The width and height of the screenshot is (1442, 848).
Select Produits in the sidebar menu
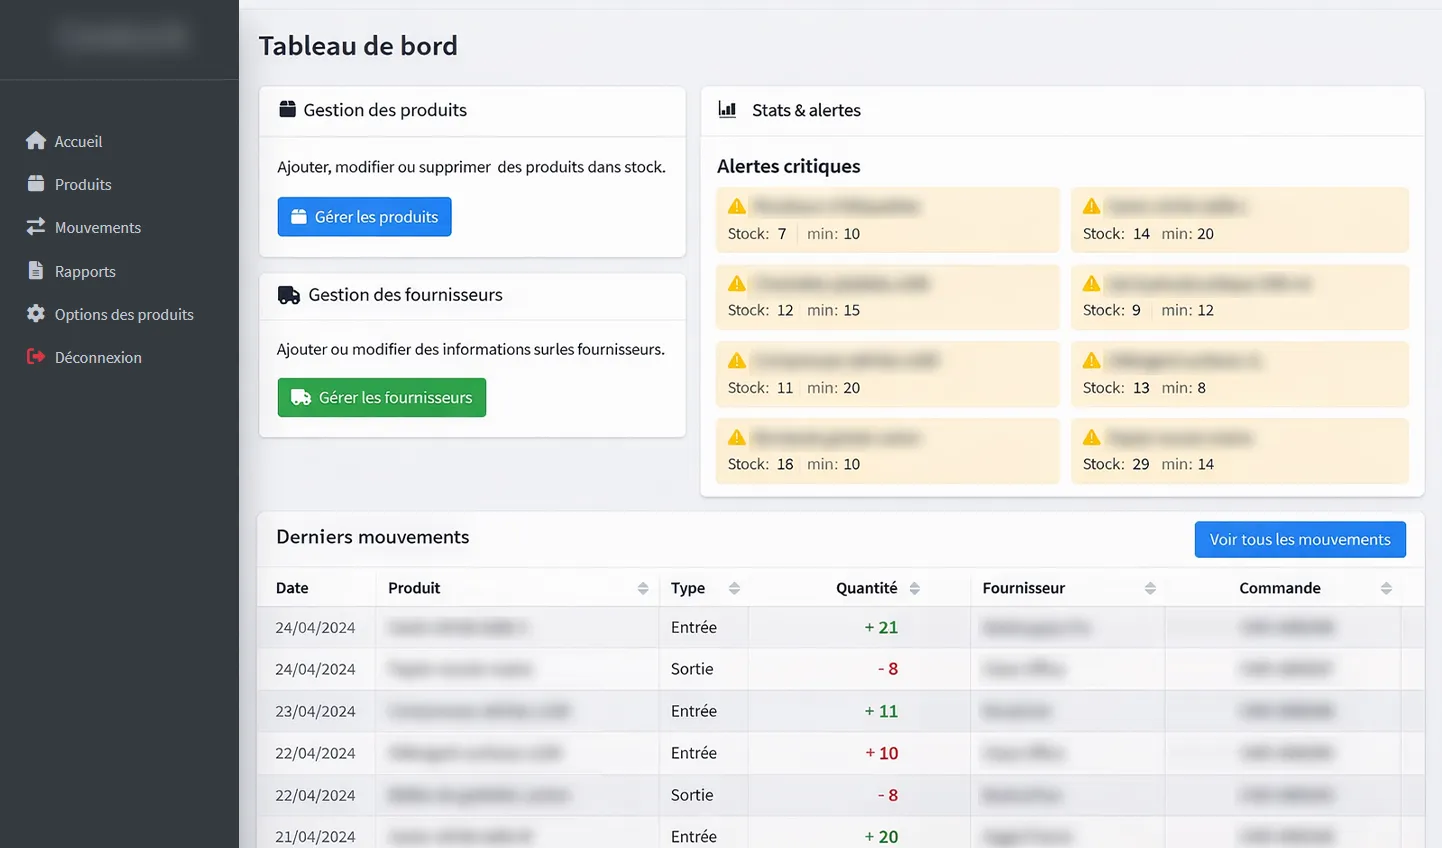pos(83,184)
